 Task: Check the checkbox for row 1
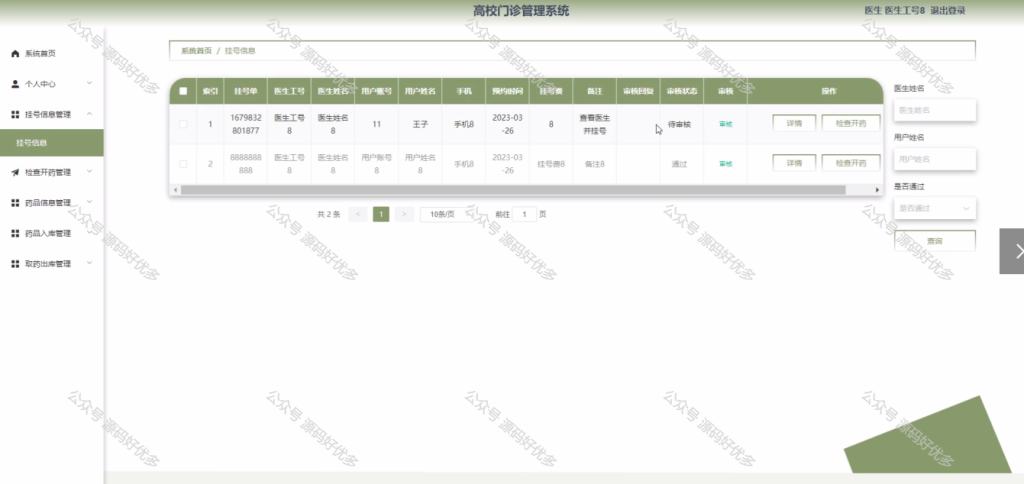[183, 124]
